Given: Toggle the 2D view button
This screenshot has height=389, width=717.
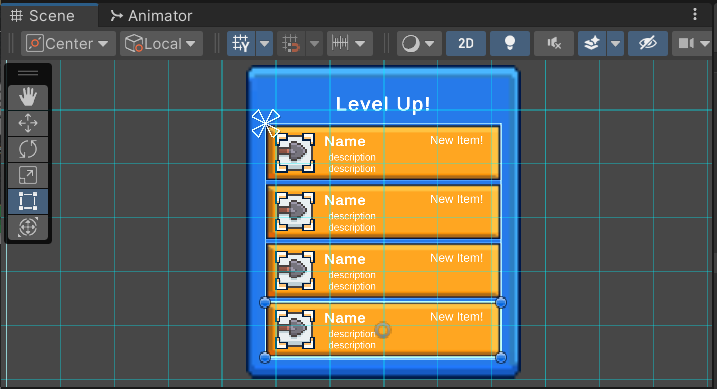Looking at the screenshot, I should (466, 44).
